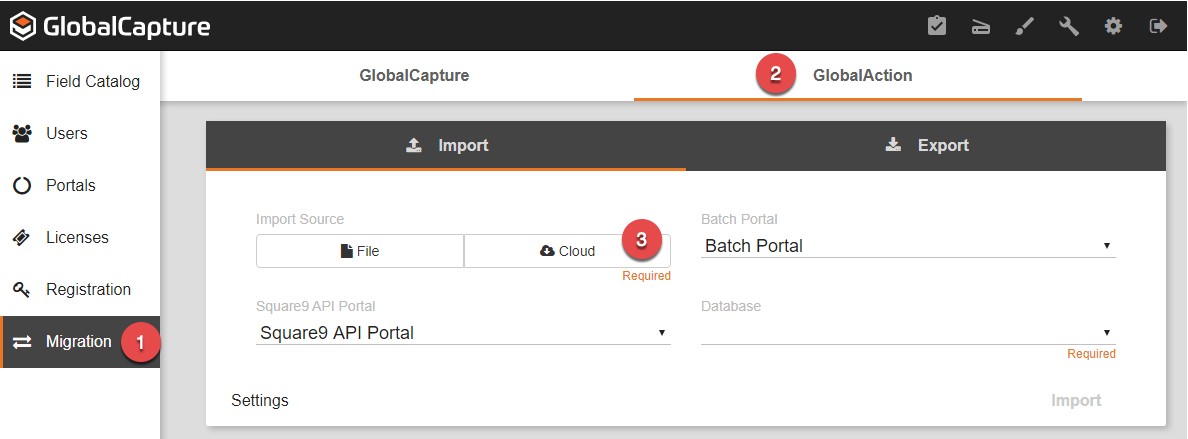Select the paintbrush icon in header
This screenshot has width=1188, height=439.
coord(1025,26)
